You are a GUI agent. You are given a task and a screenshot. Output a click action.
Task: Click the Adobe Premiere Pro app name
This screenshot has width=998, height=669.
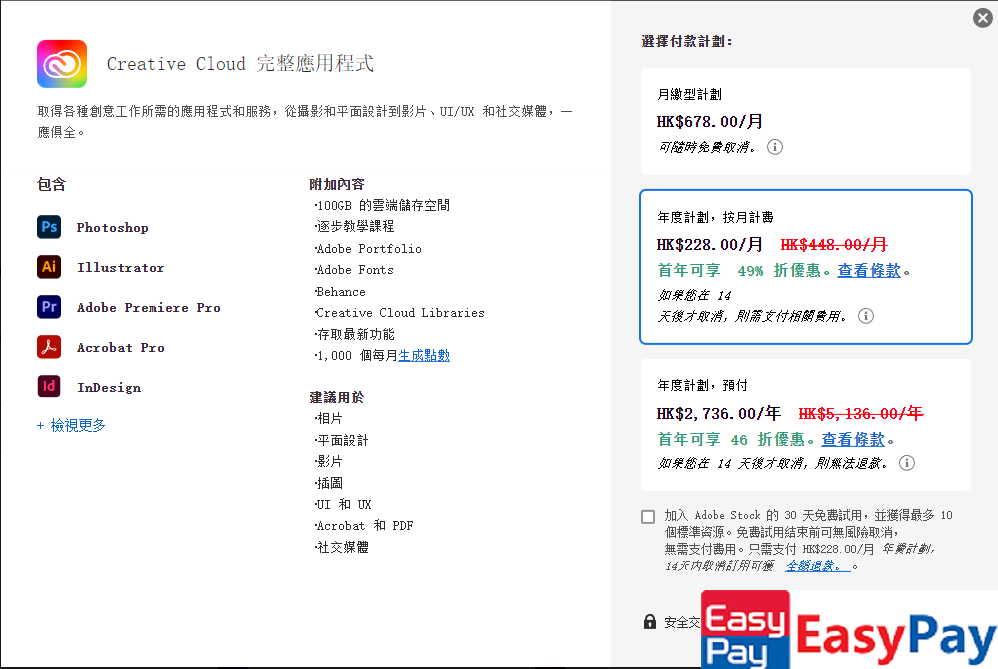[x=148, y=307]
